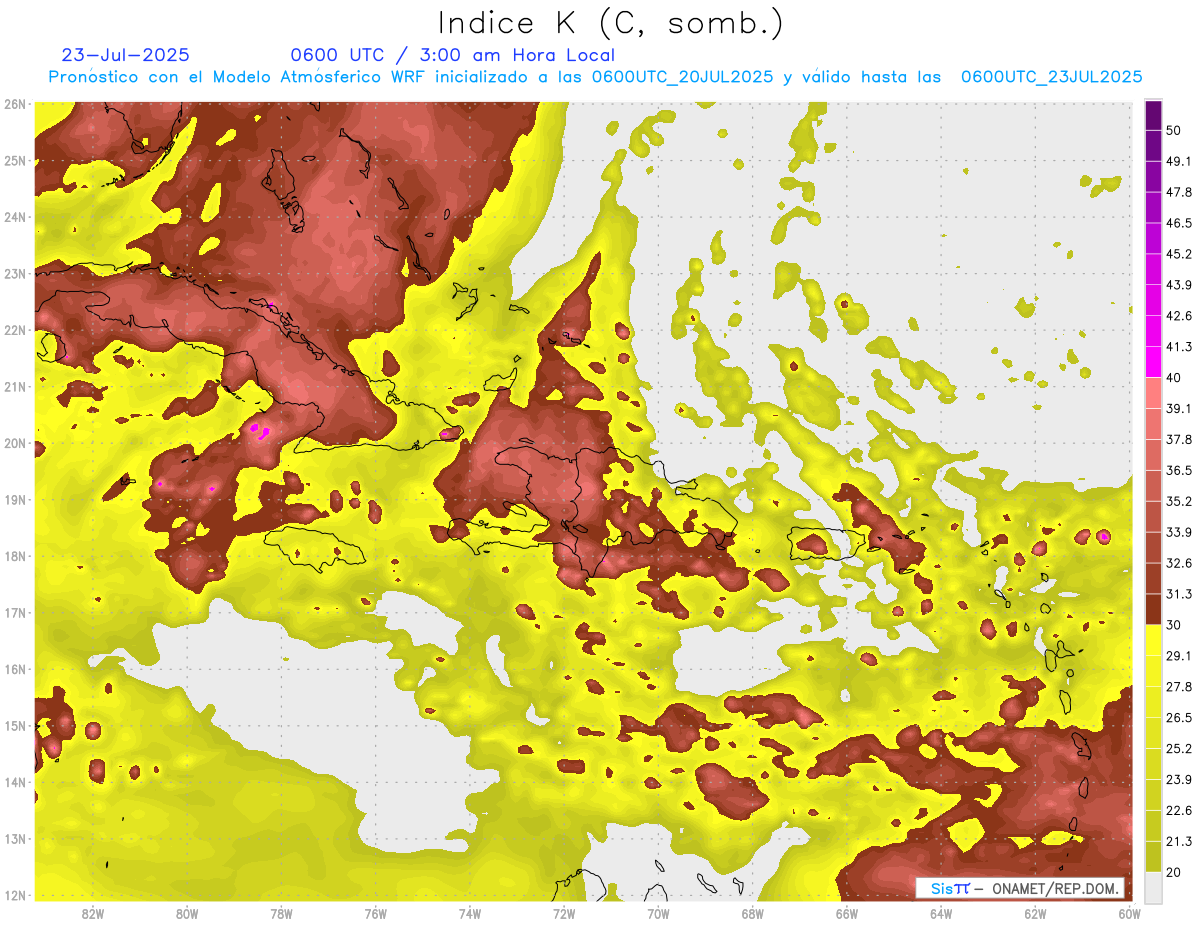Select the "16N" latitude label
The width and height of the screenshot is (1200, 927).
14,669
